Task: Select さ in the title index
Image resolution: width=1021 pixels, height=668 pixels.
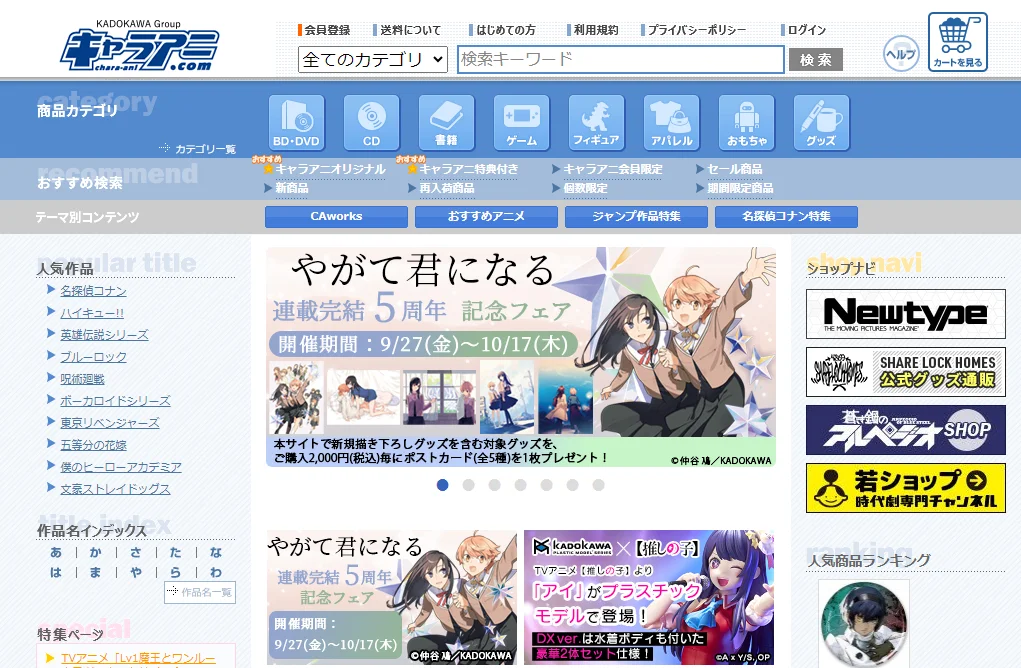Action: (x=135, y=553)
